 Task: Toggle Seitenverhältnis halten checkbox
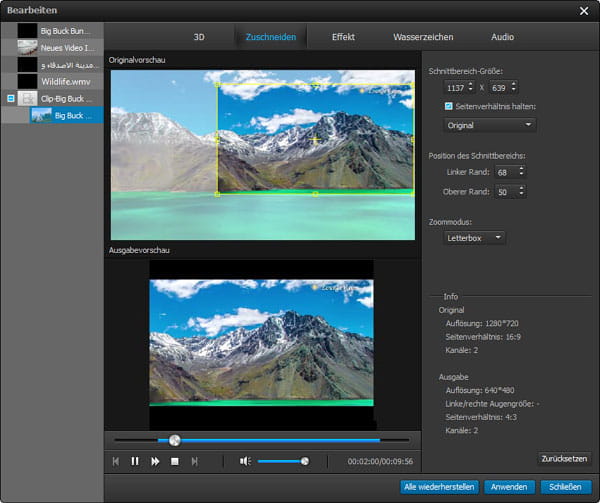[x=449, y=106]
